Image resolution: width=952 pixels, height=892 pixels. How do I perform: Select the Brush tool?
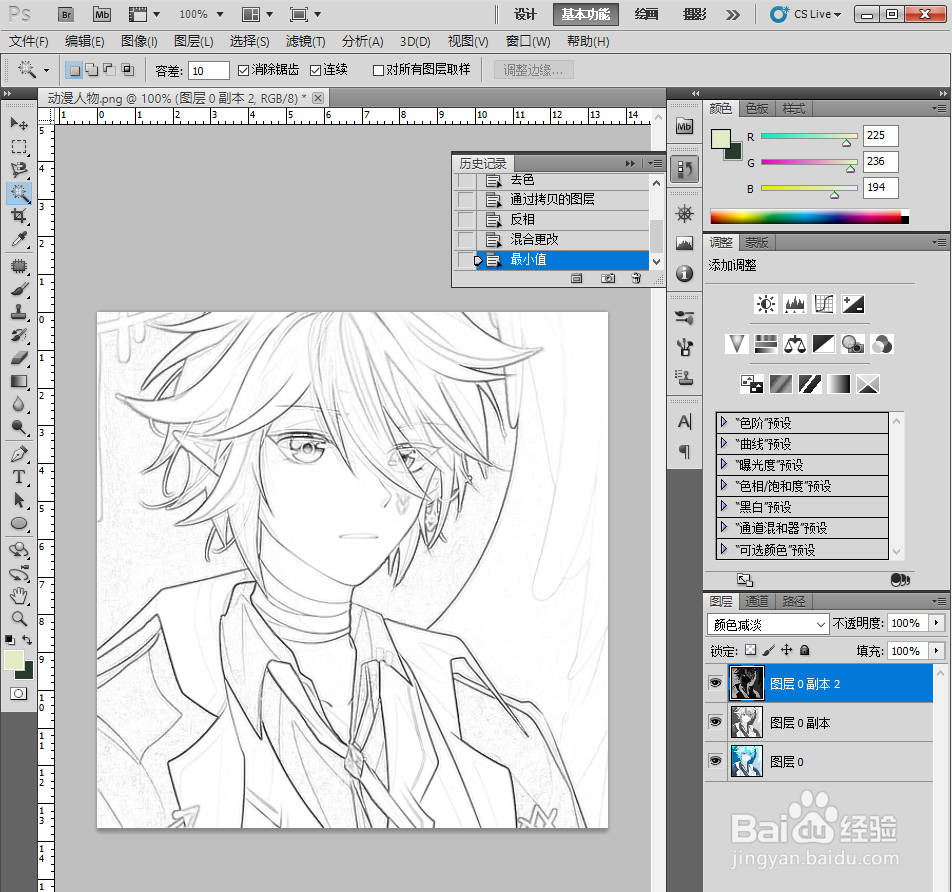19,290
